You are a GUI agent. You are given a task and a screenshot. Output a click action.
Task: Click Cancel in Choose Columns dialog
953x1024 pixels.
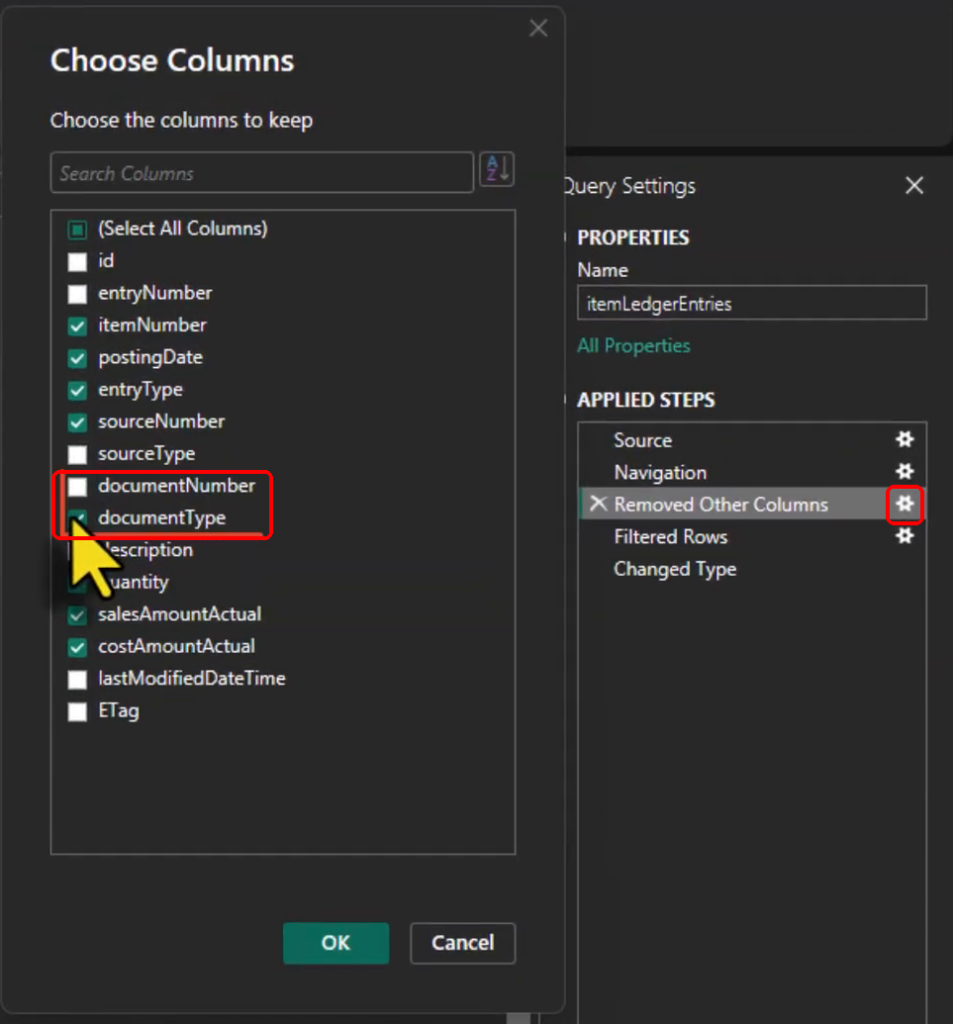462,943
